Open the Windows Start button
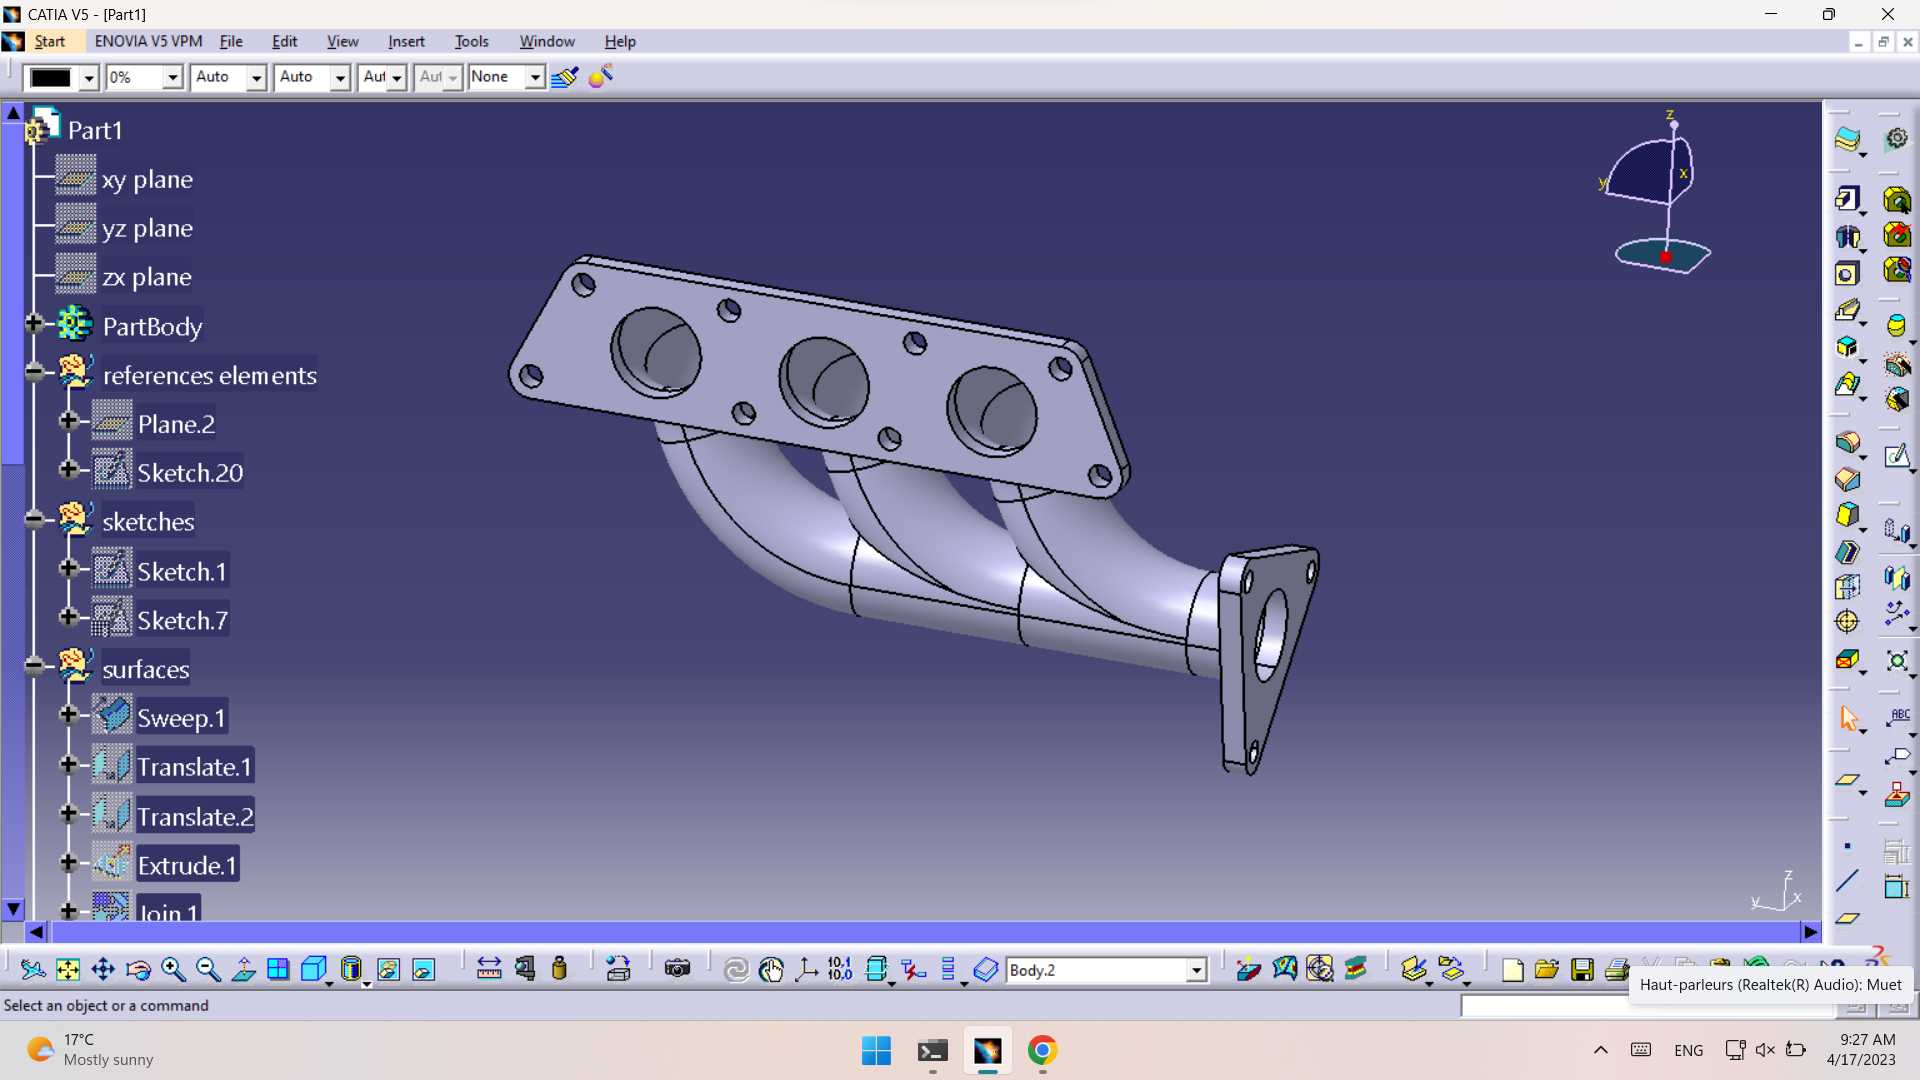1920x1080 pixels. 876,1051
